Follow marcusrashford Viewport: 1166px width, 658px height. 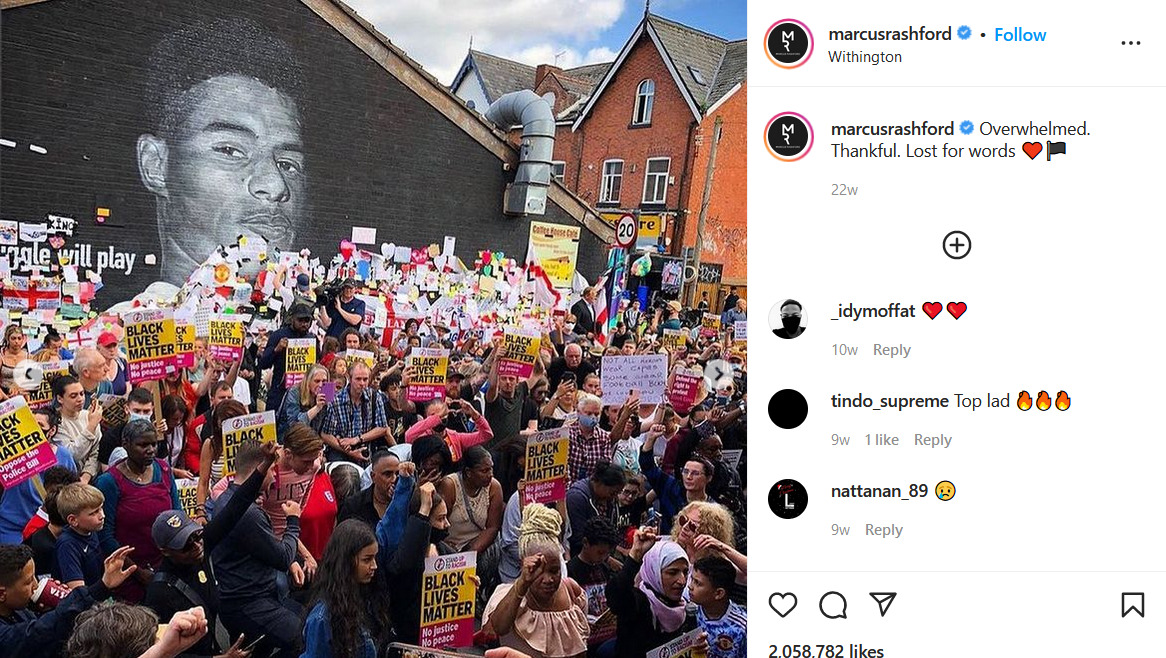point(1020,35)
